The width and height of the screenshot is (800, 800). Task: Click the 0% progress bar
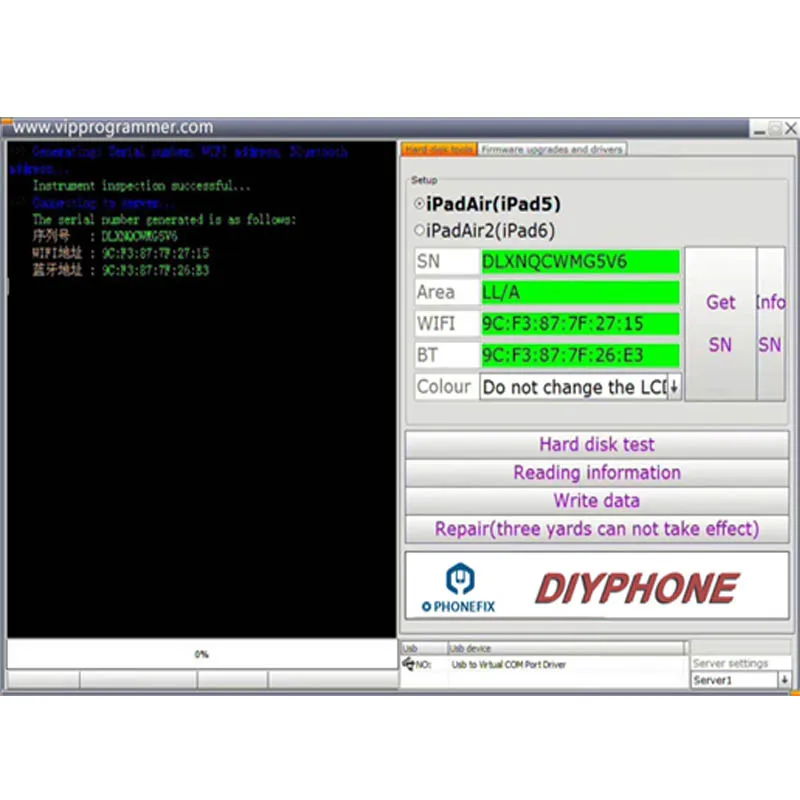click(202, 654)
